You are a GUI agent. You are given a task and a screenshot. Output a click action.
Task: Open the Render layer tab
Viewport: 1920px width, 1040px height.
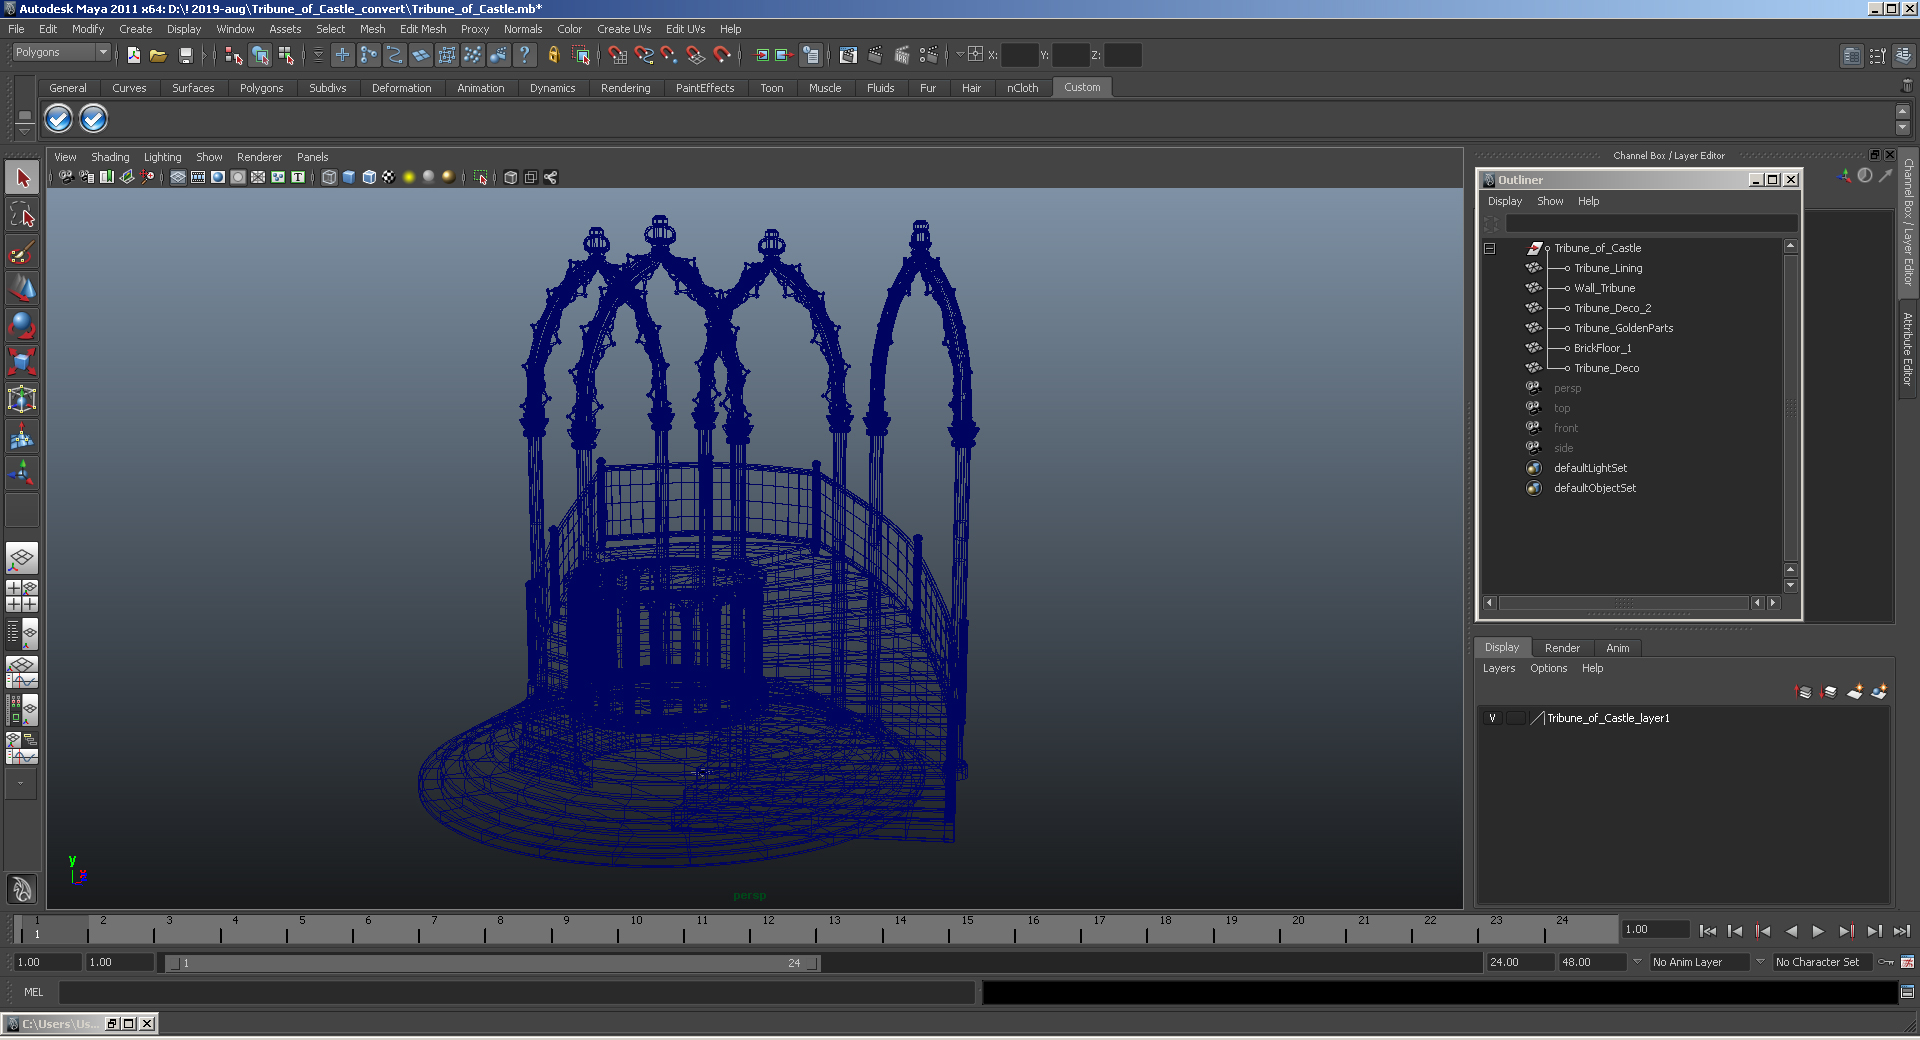[x=1562, y=648]
